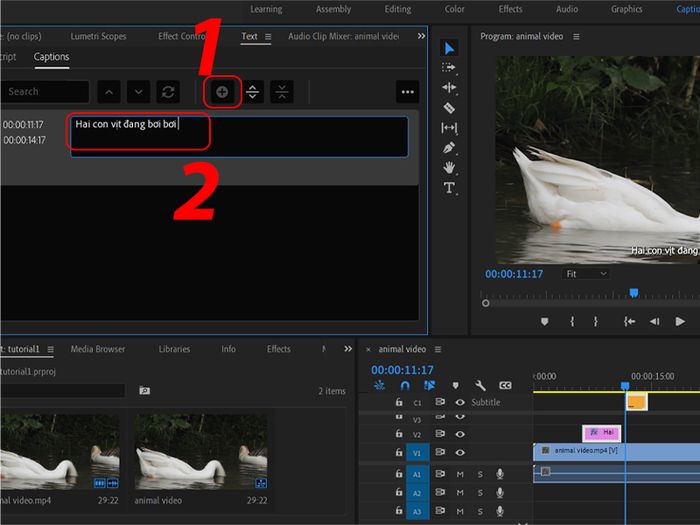Open the Libraries panel tab
700x525 pixels.
coord(174,349)
